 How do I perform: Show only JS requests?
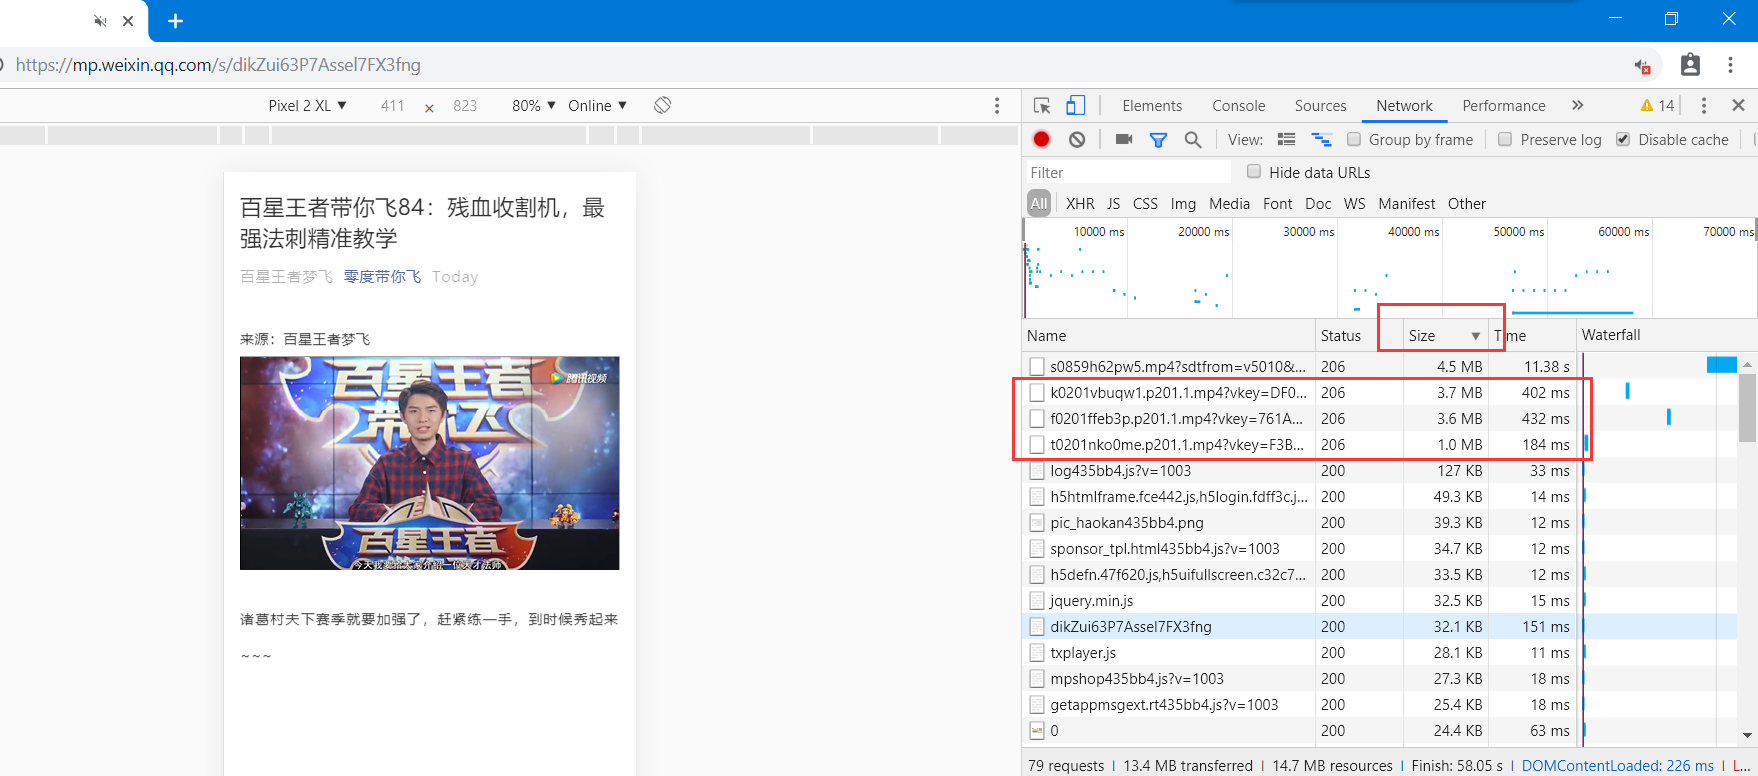[x=1113, y=204]
